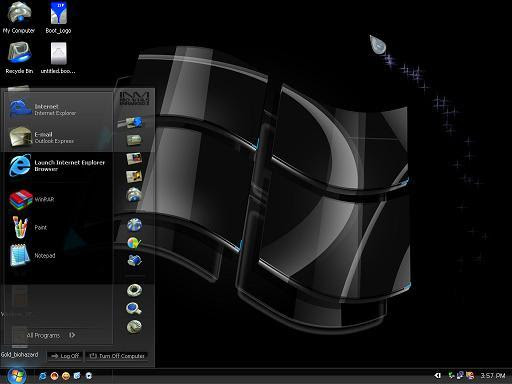Click the yellow-pink tray icon beside the clock
The height and width of the screenshot is (384, 512).
(x=470, y=376)
